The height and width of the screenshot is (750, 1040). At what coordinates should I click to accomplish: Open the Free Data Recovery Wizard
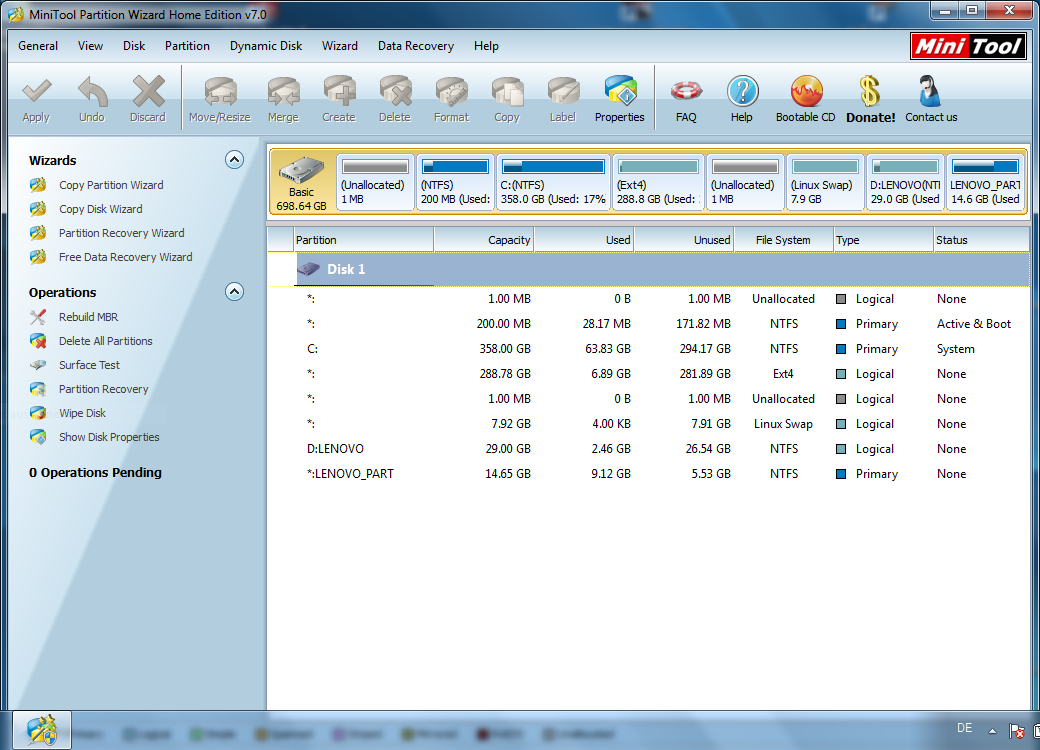[x=125, y=257]
